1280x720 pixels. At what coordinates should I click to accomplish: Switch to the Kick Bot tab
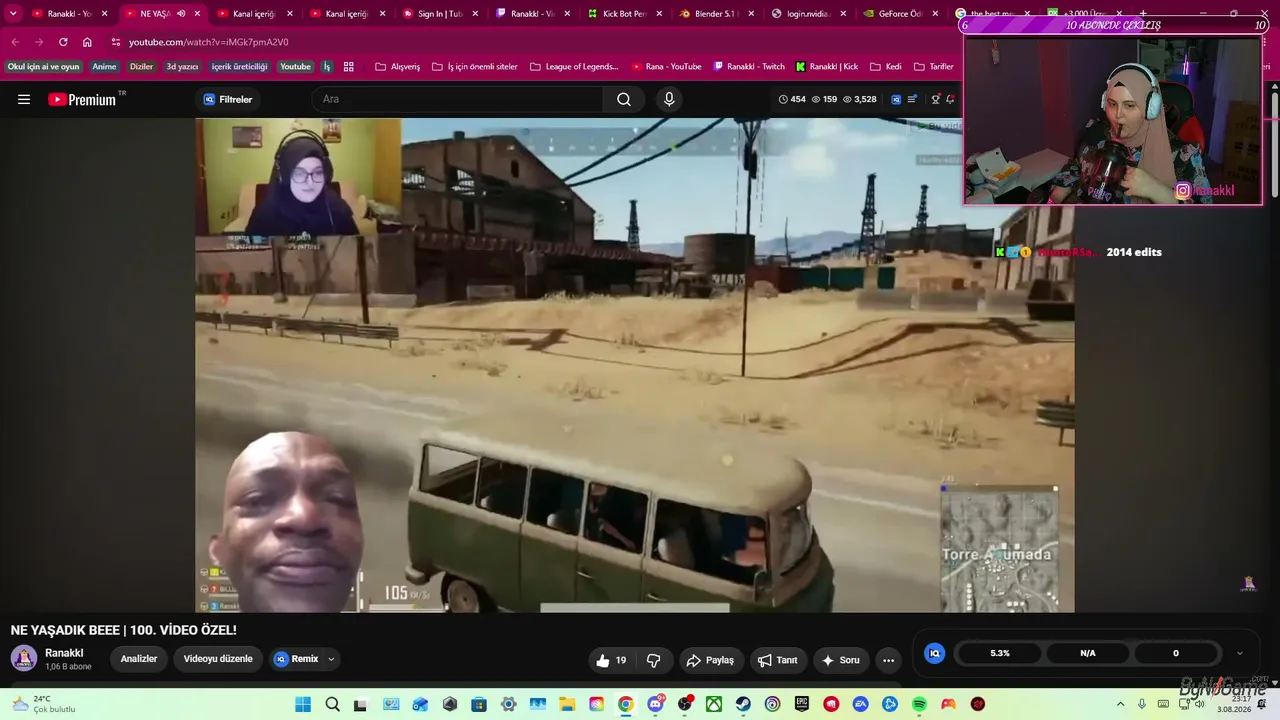pos(624,14)
